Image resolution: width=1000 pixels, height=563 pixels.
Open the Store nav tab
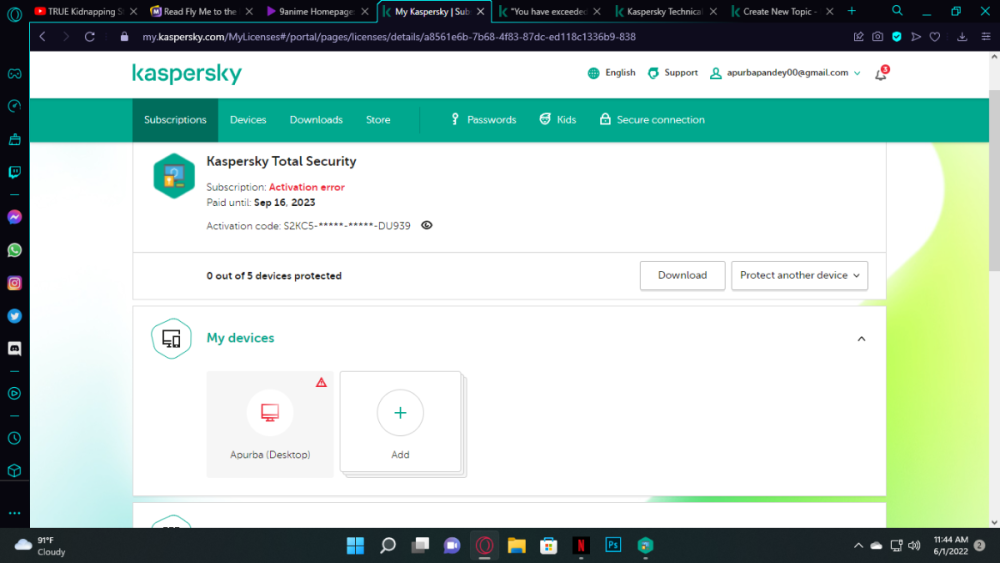pyautogui.click(x=378, y=120)
